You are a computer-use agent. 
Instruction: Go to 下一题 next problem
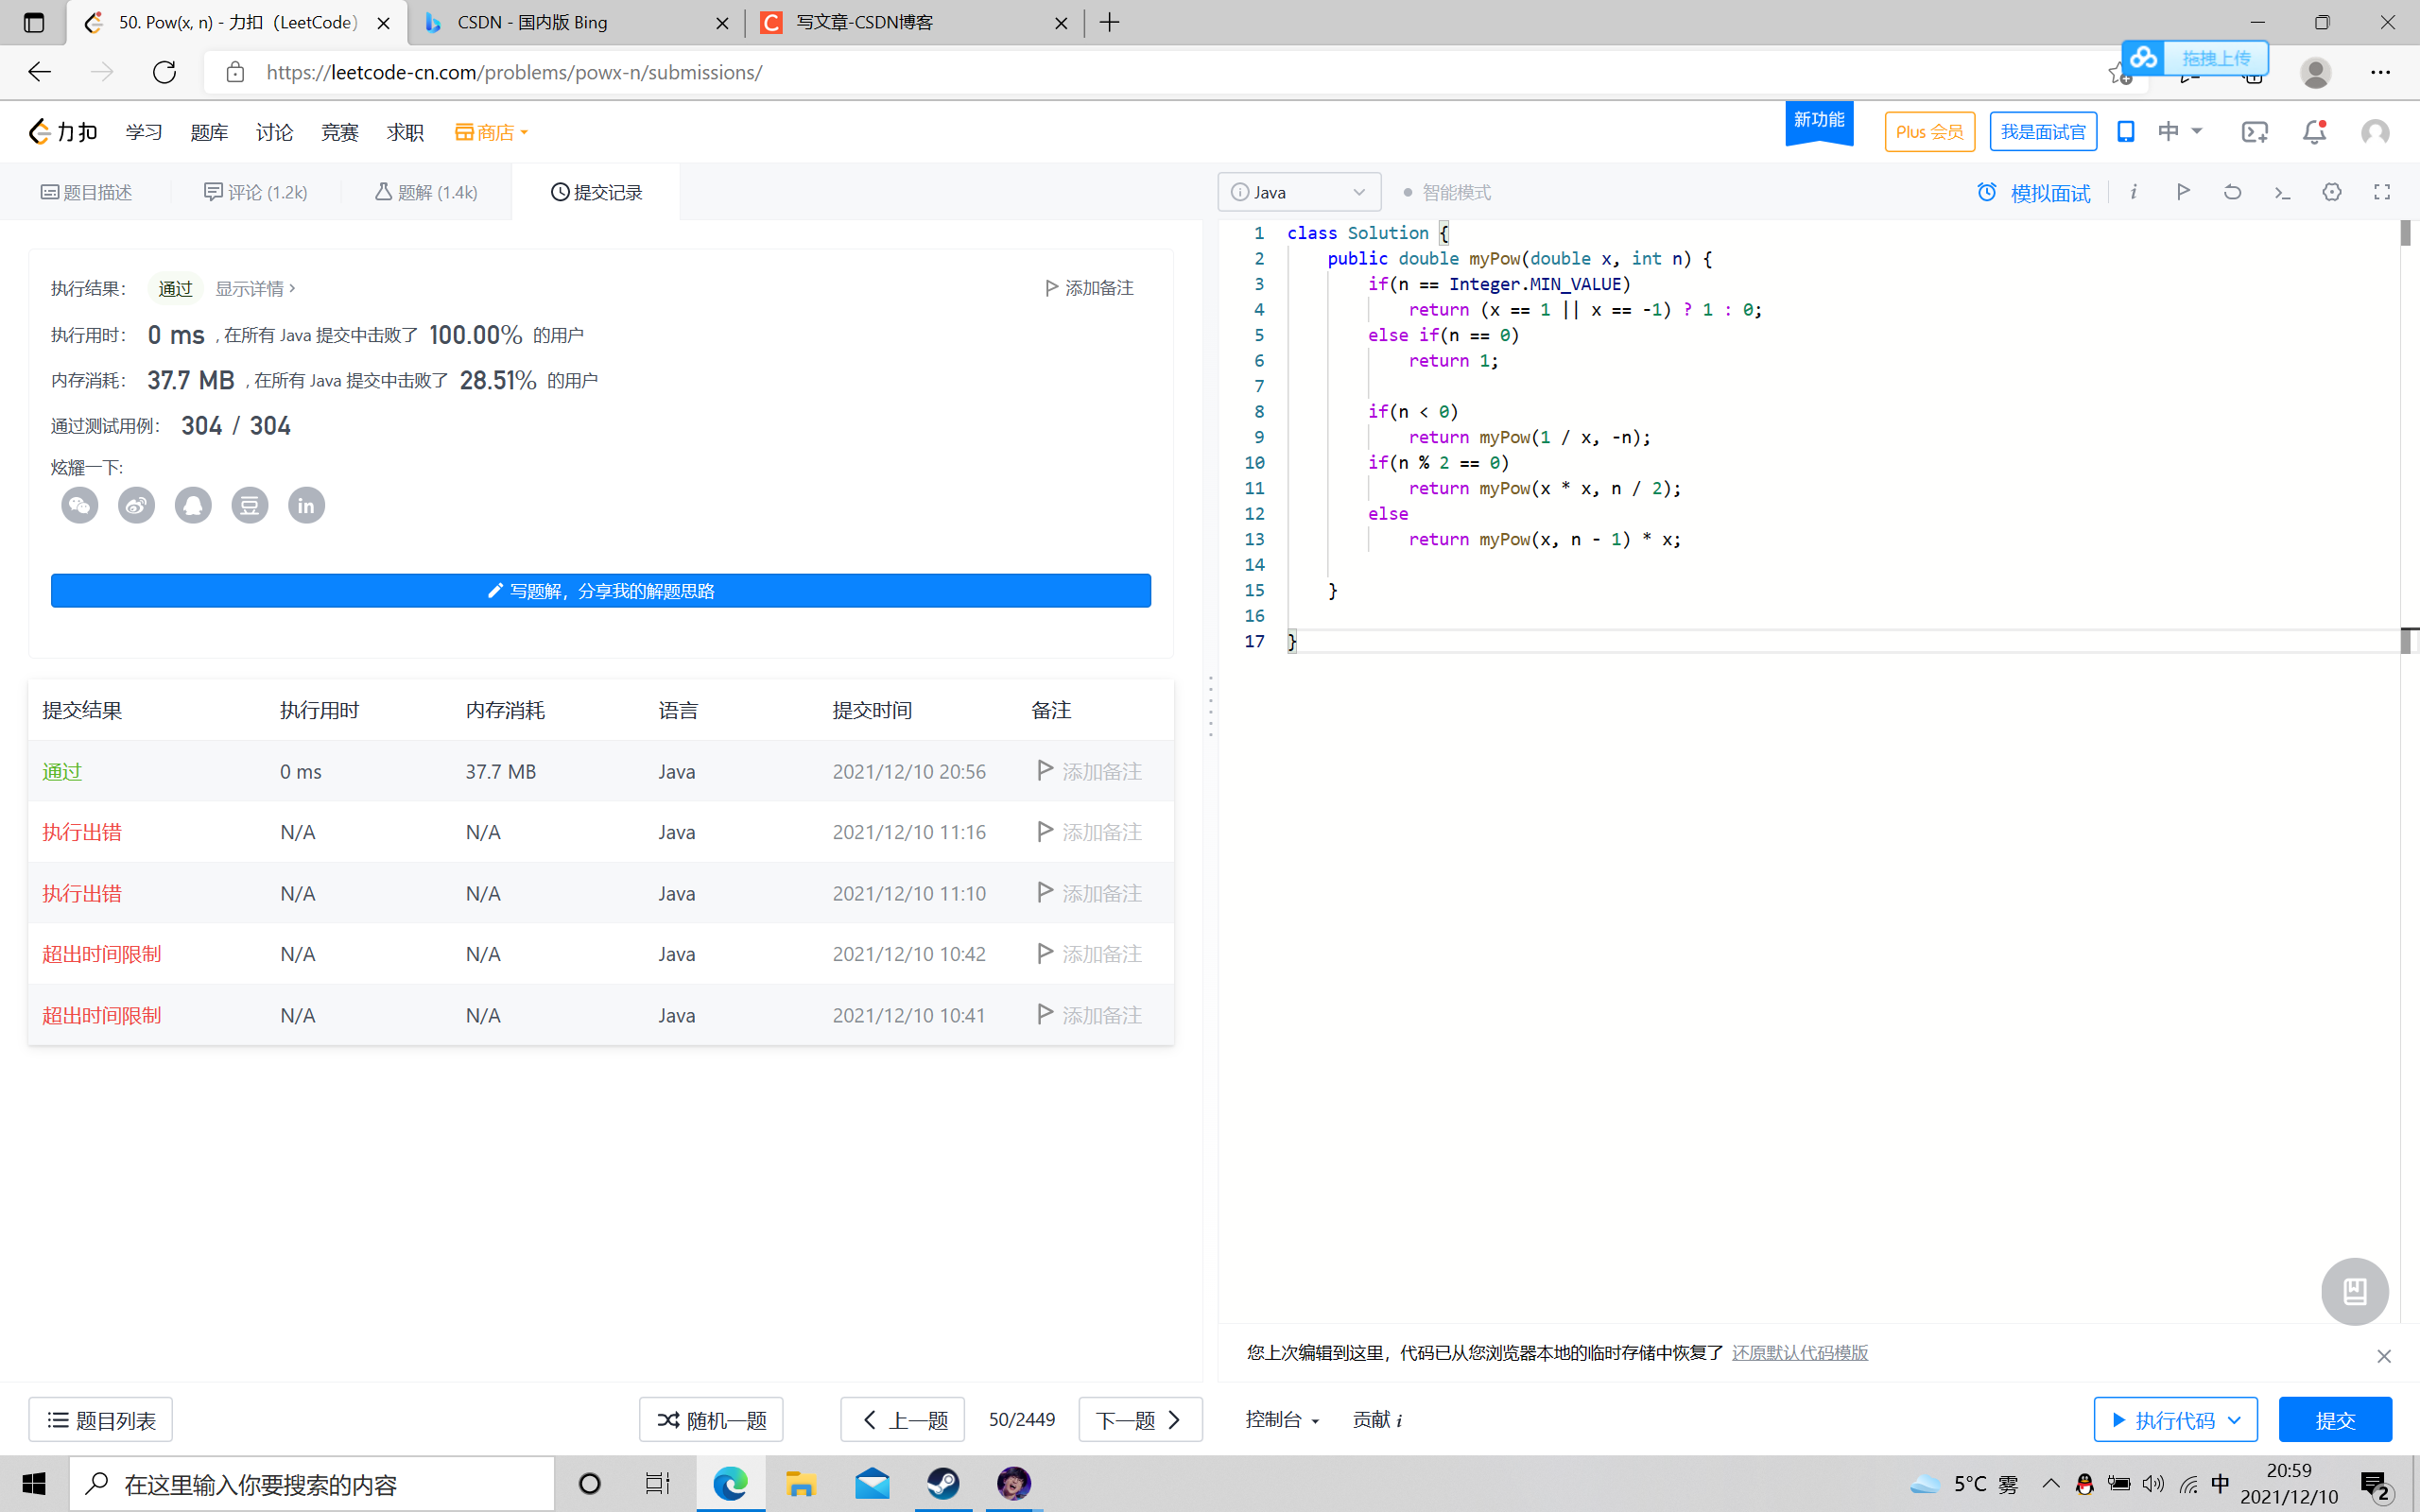click(x=1139, y=1420)
